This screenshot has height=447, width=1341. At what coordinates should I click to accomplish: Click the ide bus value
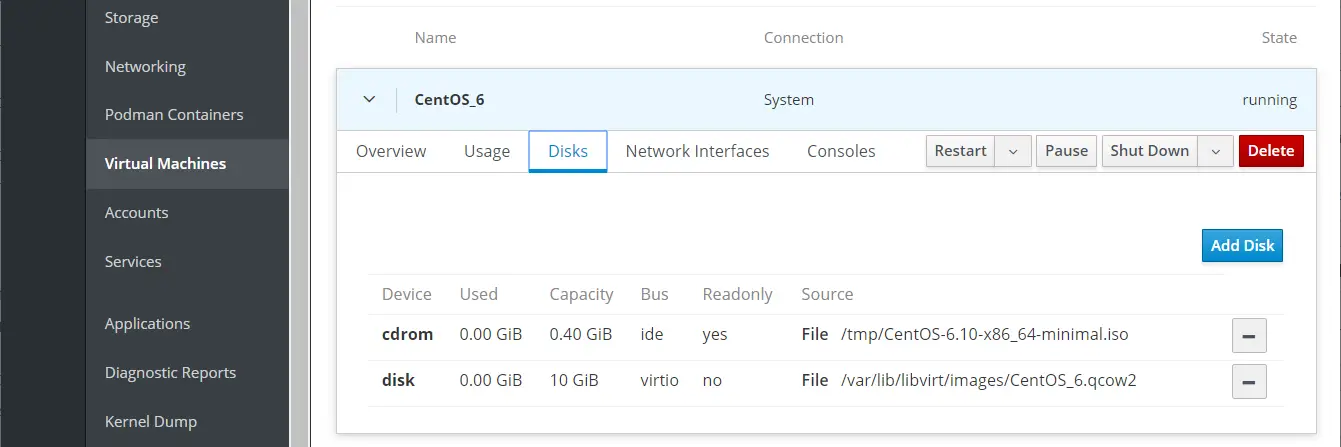(652, 335)
